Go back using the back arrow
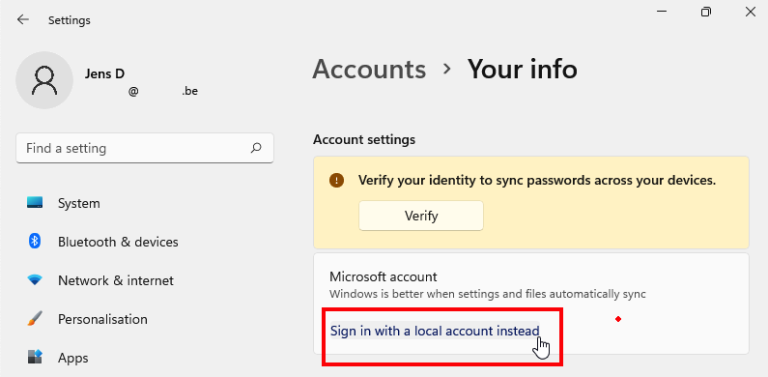The image size is (768, 377). point(23,20)
